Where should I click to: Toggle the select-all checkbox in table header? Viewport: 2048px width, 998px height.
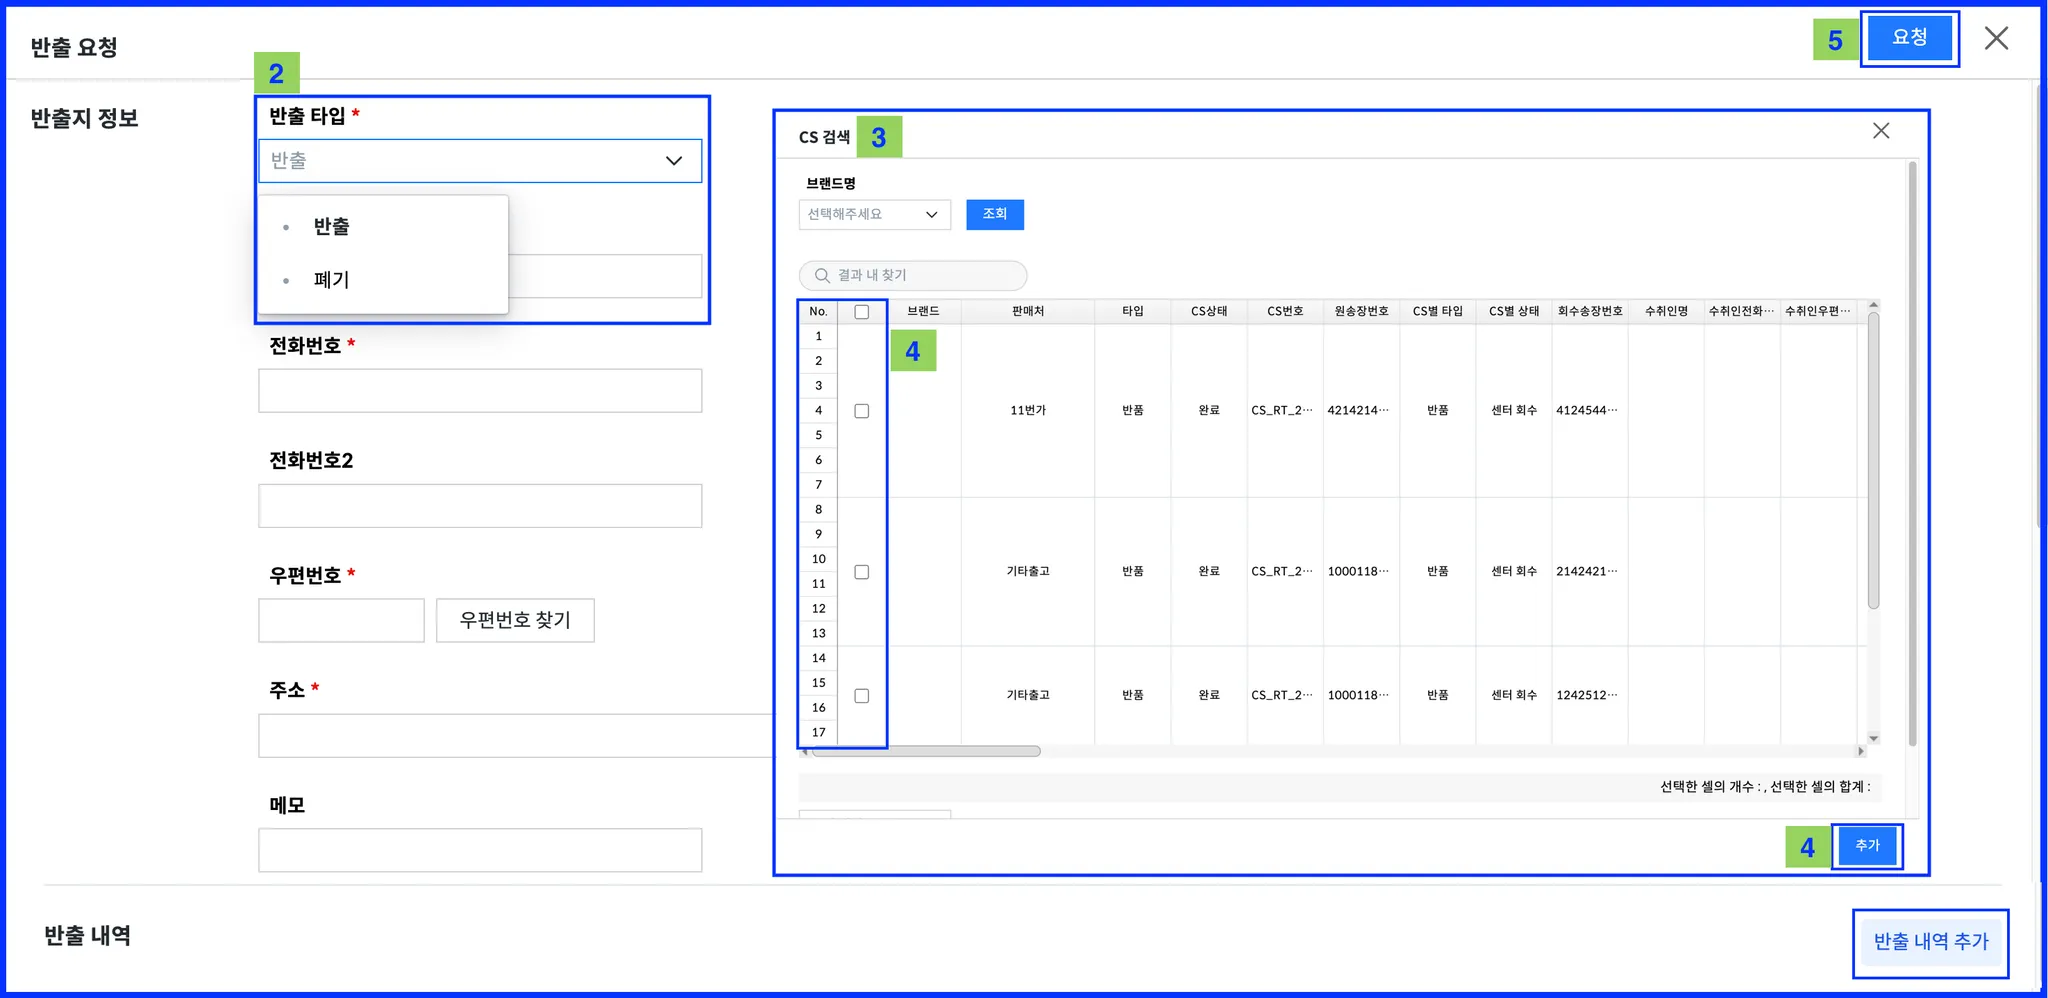[x=862, y=312]
